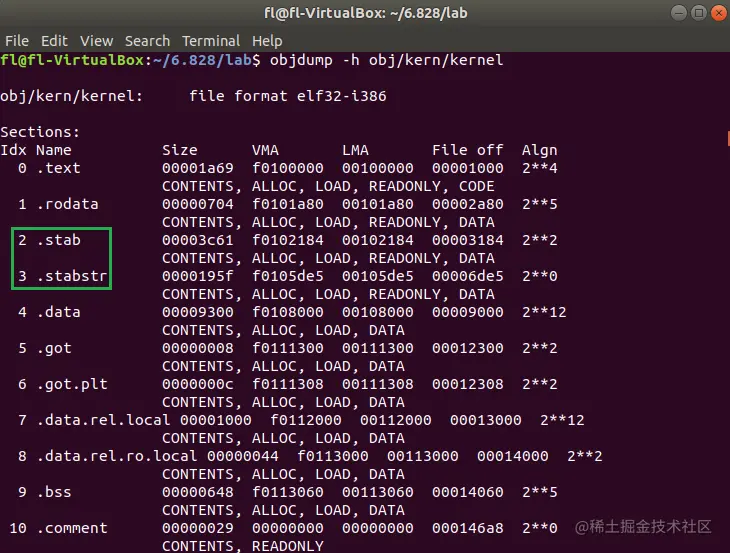Image resolution: width=730 pixels, height=553 pixels.
Task: Open the Edit menu
Action: (x=54, y=41)
